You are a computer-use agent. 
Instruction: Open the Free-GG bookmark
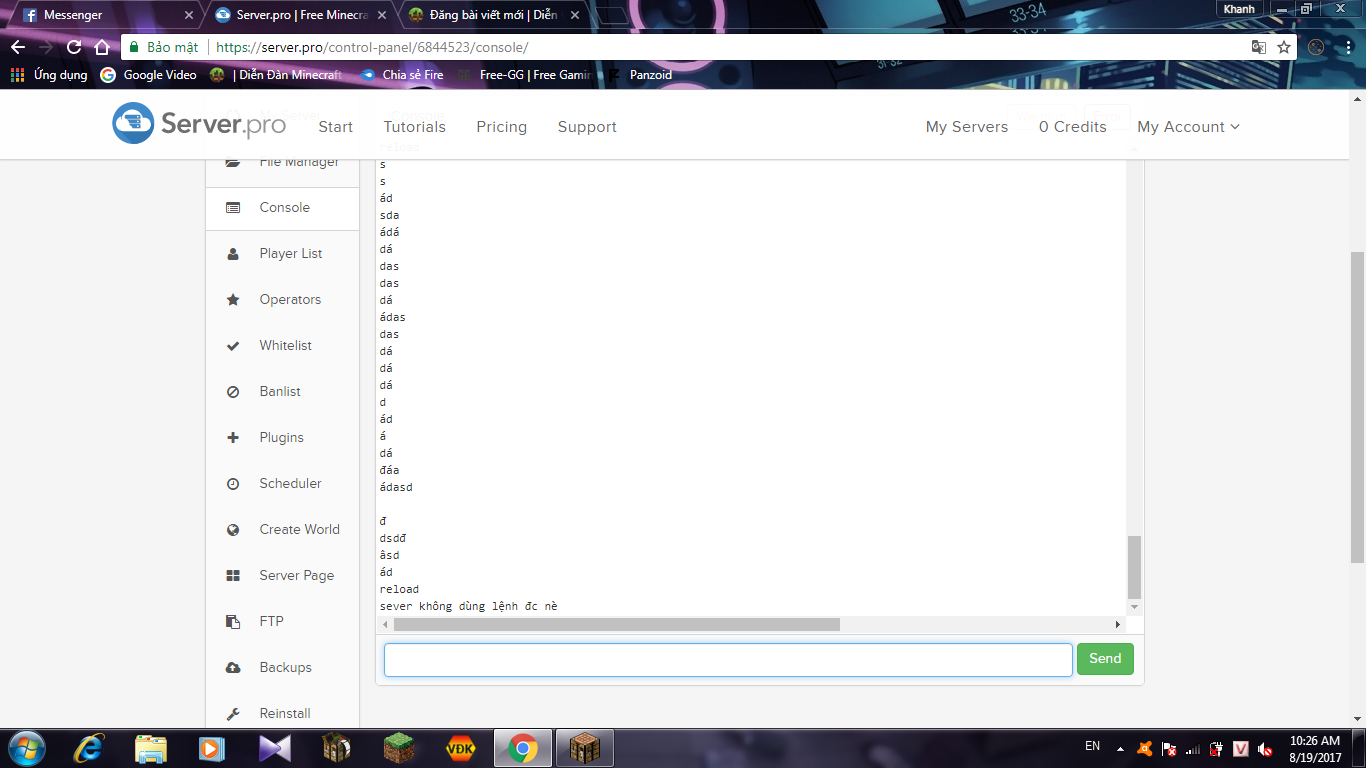524,75
